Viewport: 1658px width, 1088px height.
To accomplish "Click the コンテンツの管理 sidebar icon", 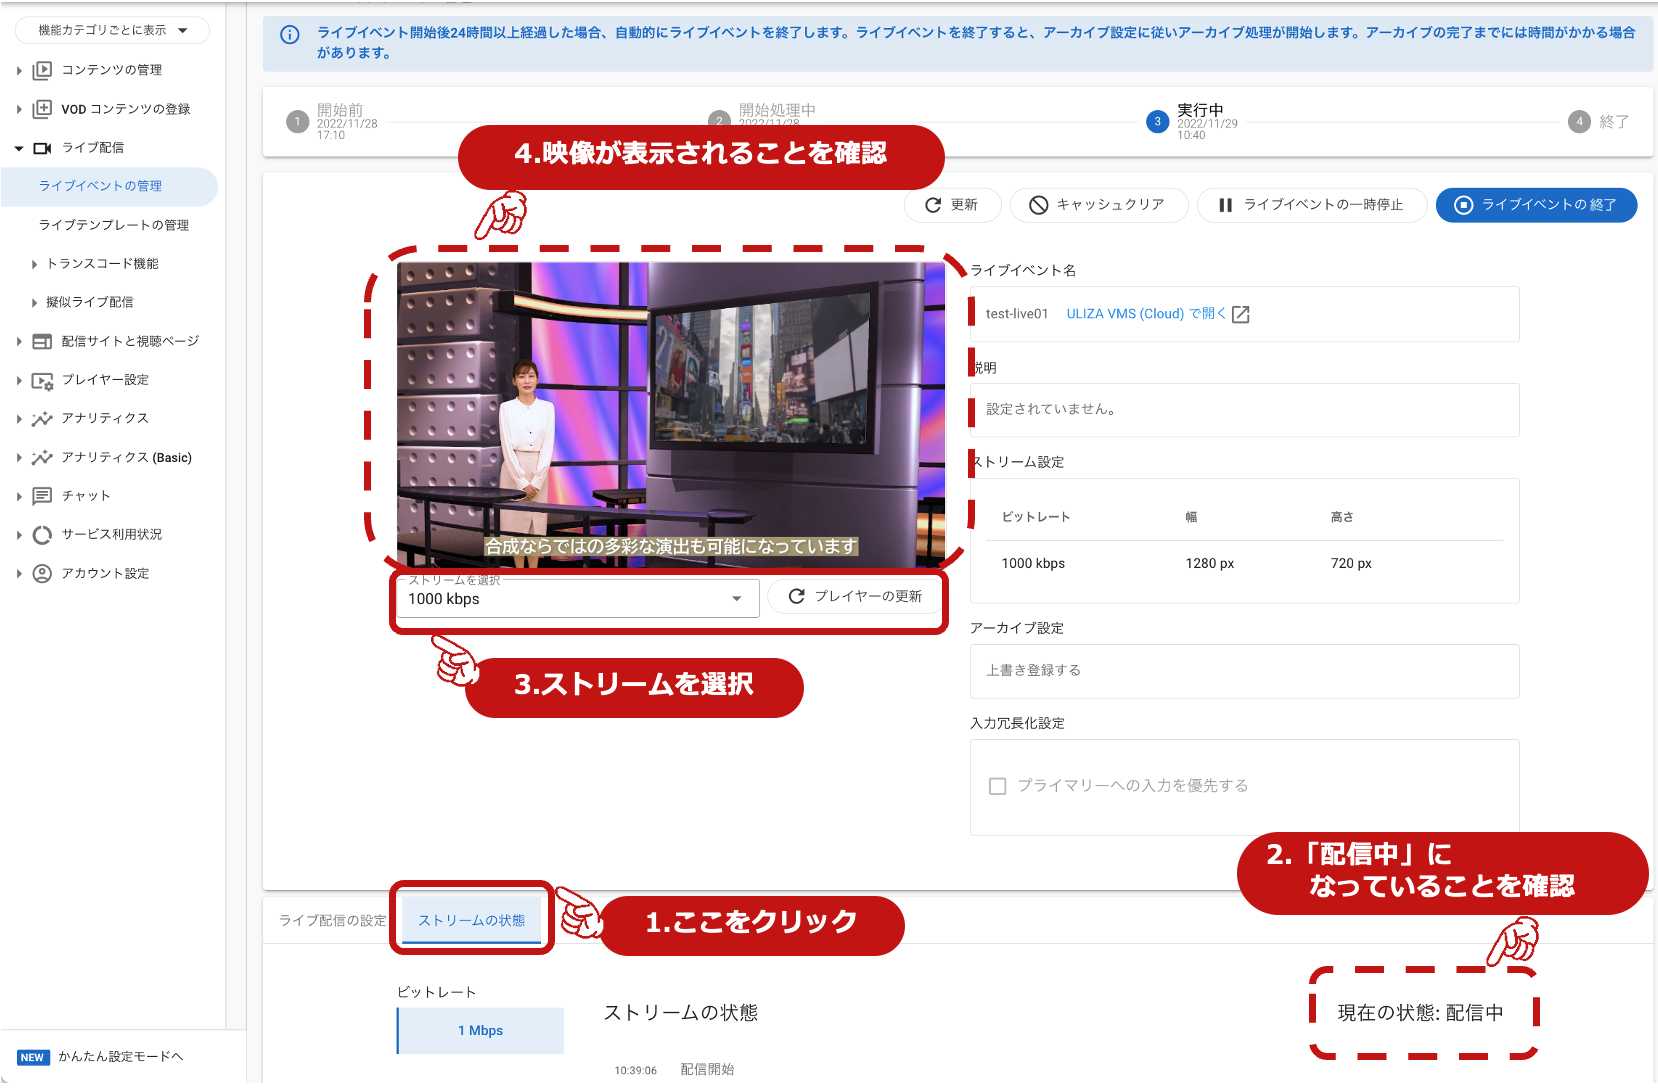I will [x=42, y=70].
